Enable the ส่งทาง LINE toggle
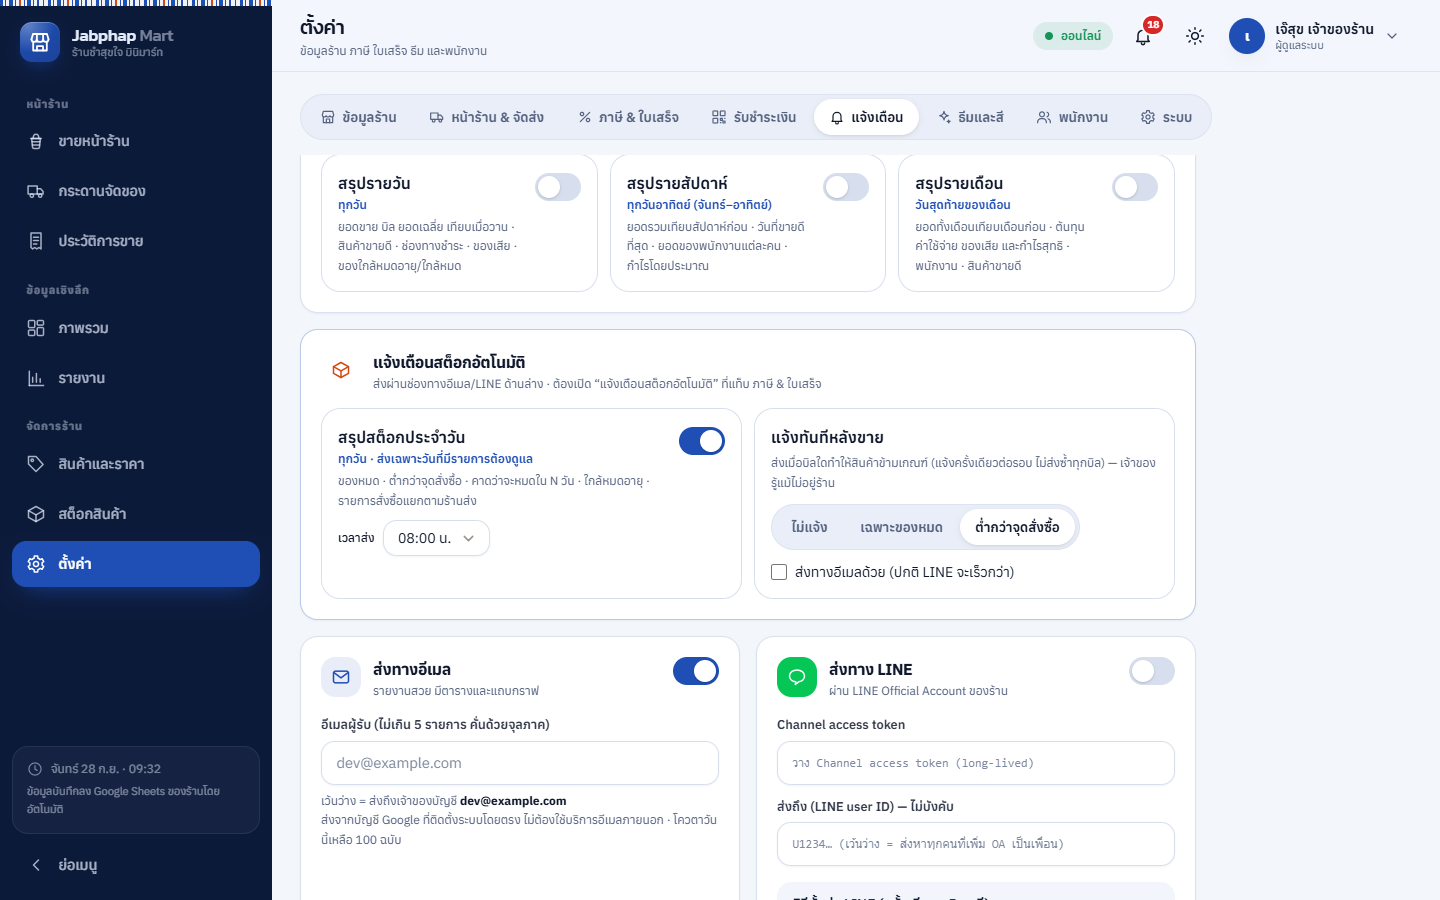Screen dimensions: 1440x900 (1152, 671)
